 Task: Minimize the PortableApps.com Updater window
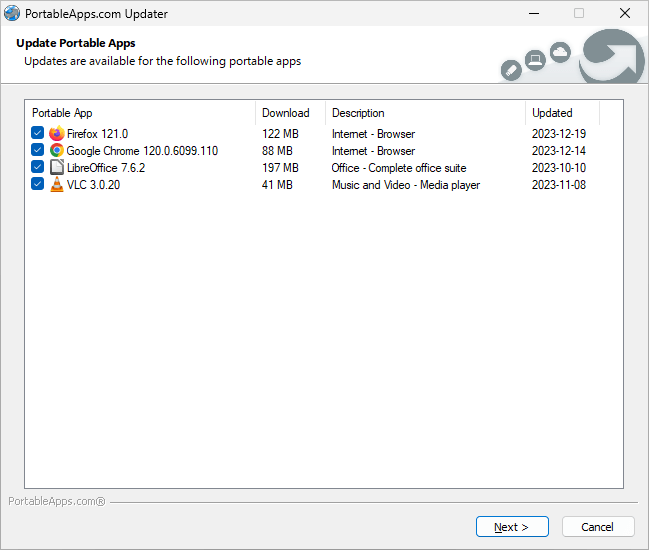point(534,13)
